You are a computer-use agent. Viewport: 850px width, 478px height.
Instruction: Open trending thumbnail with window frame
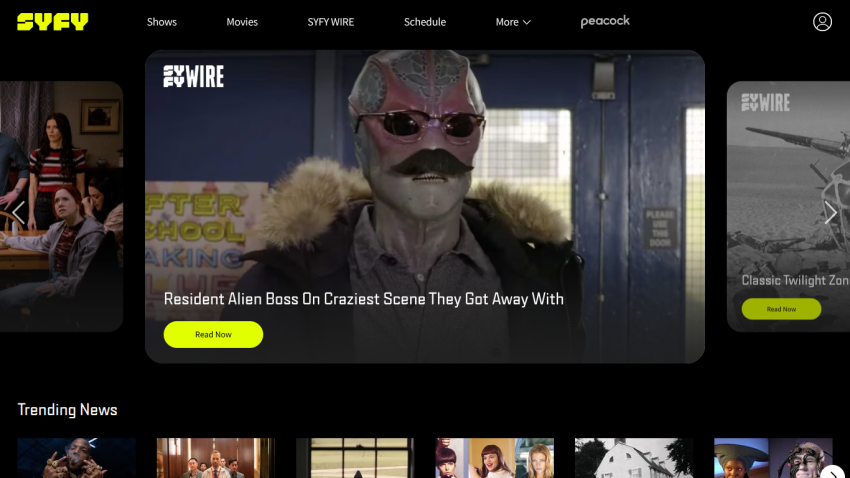(355, 458)
